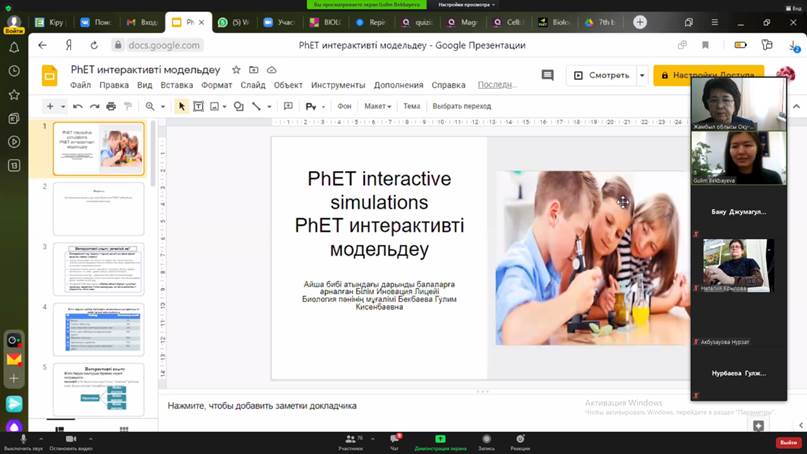
Task: Click the Фон background button
Action: click(344, 106)
